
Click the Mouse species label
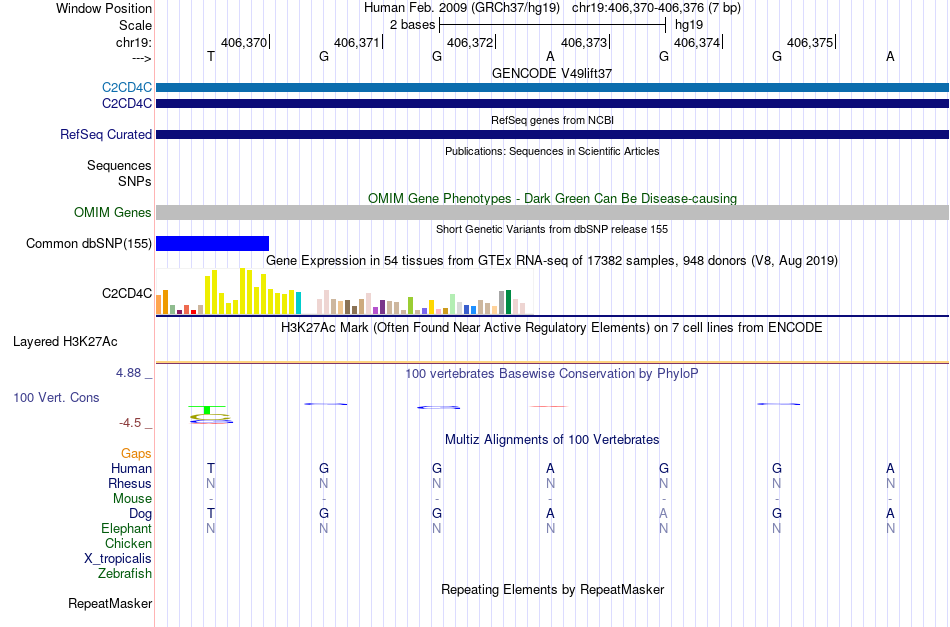[x=132, y=499]
